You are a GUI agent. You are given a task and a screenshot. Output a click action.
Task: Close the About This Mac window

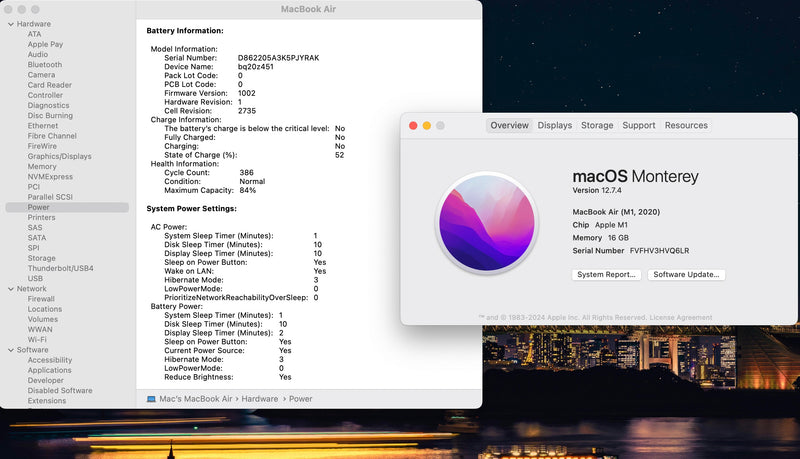pyautogui.click(x=411, y=126)
